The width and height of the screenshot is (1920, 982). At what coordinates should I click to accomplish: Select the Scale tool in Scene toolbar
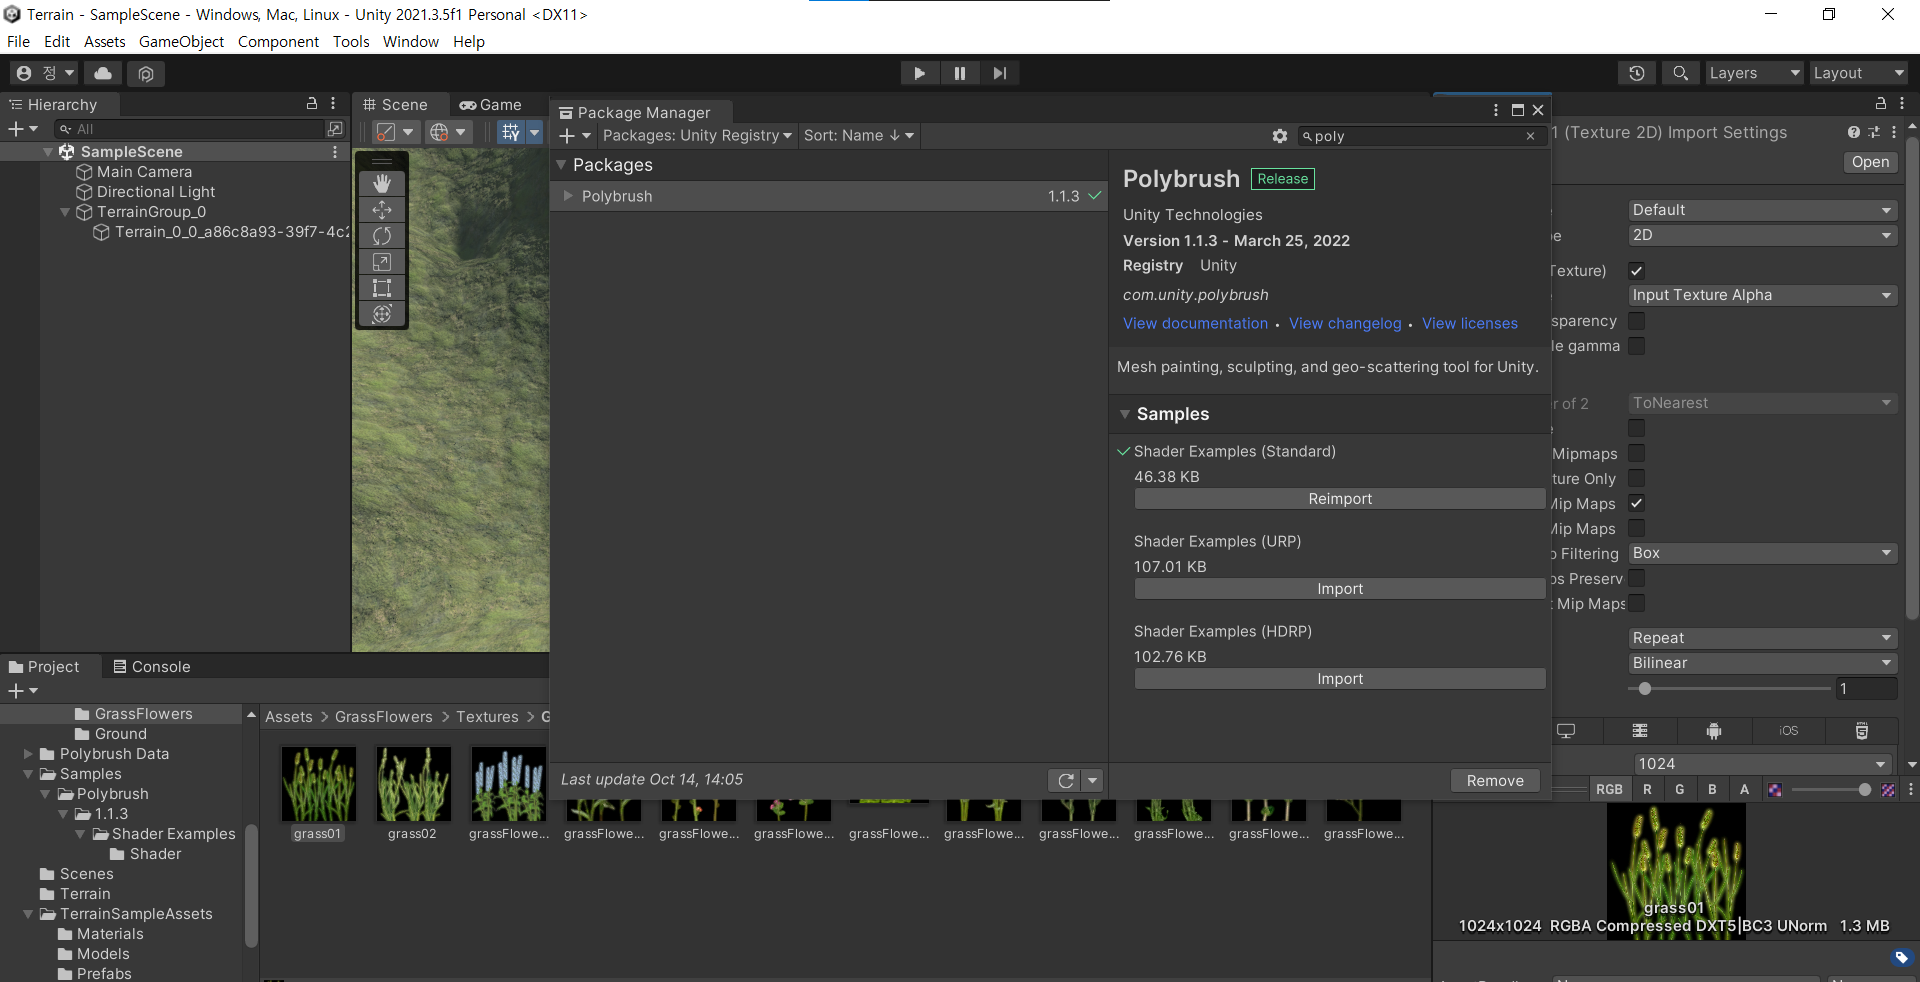pos(382,262)
